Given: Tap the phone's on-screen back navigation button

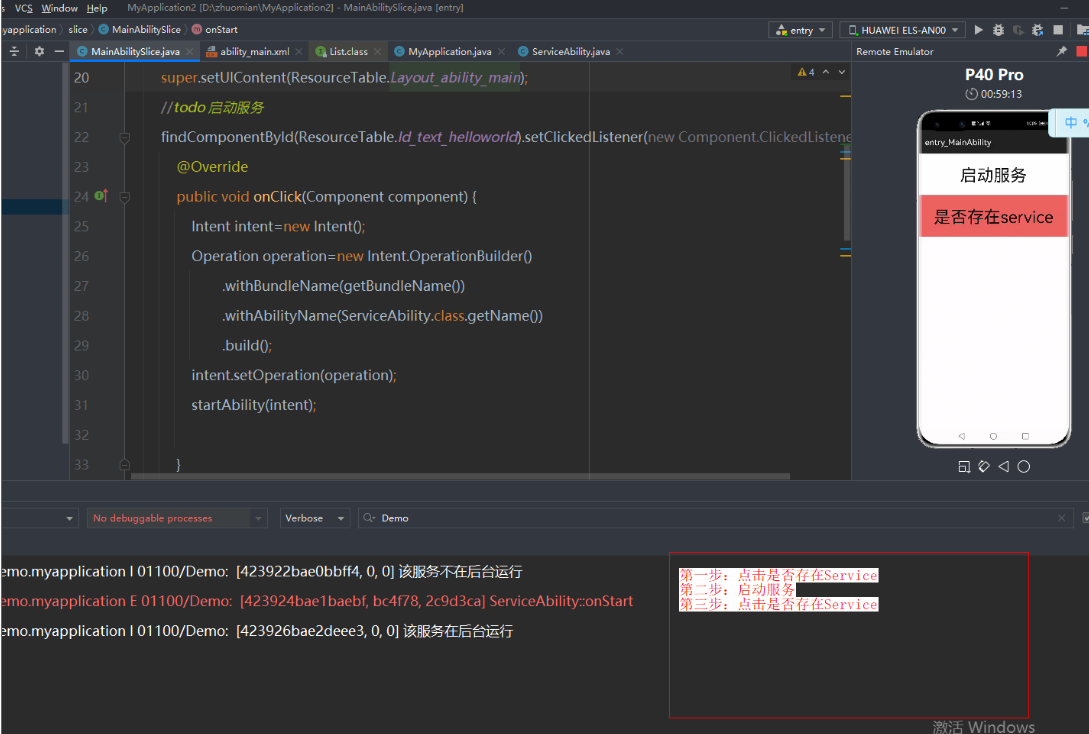Looking at the screenshot, I should point(962,436).
